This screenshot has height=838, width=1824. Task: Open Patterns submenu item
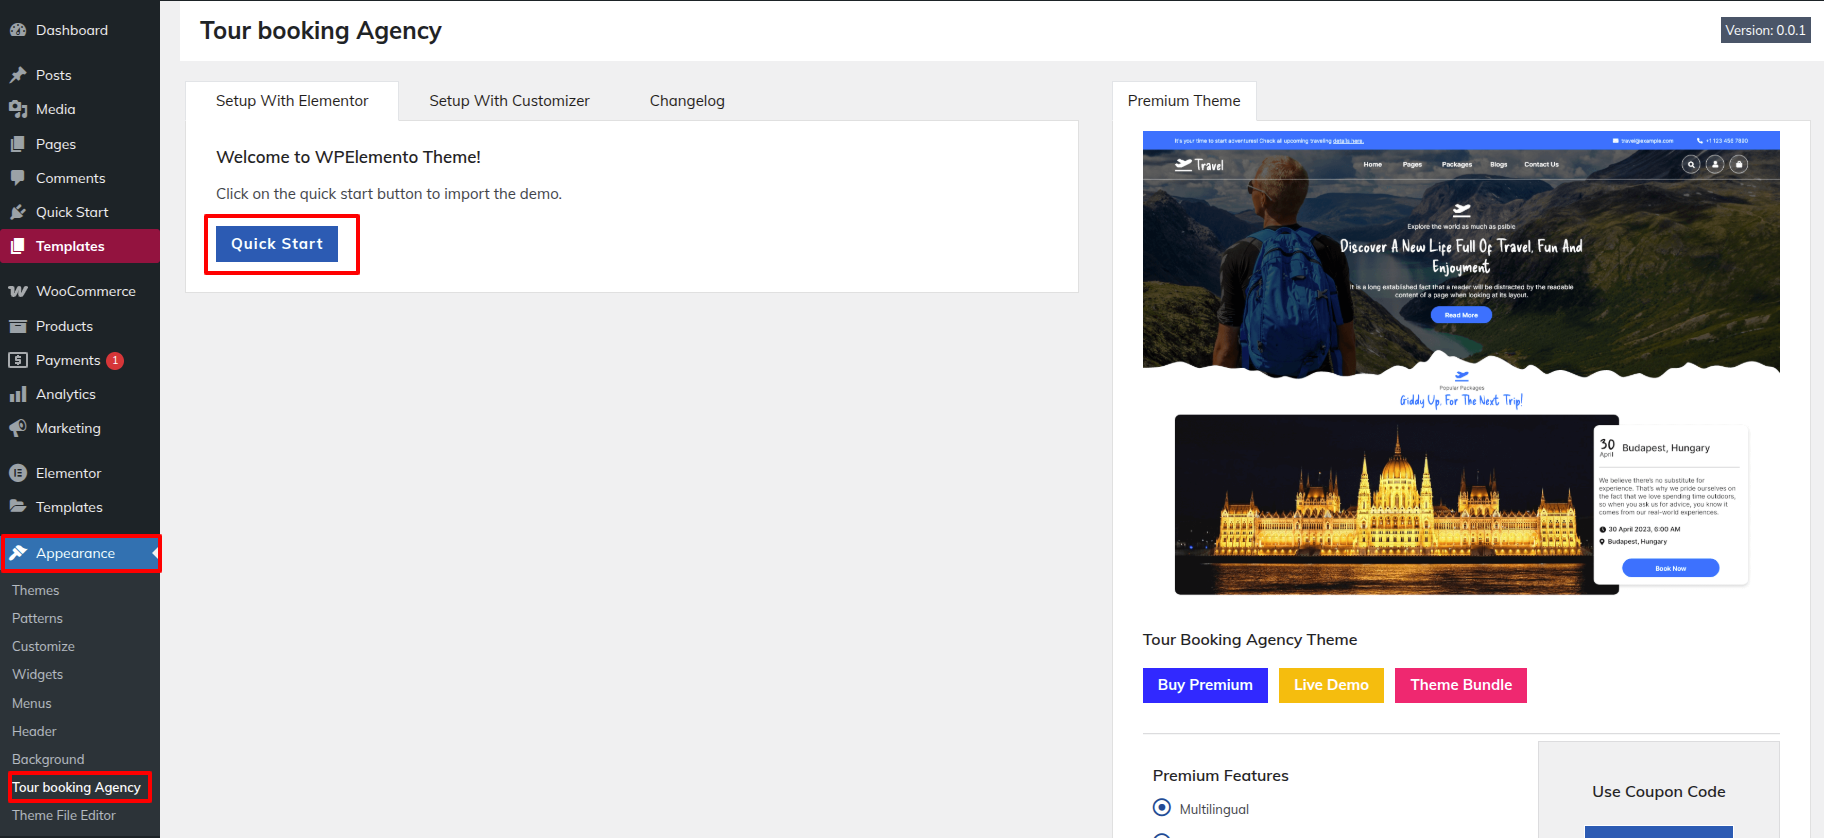coord(37,618)
